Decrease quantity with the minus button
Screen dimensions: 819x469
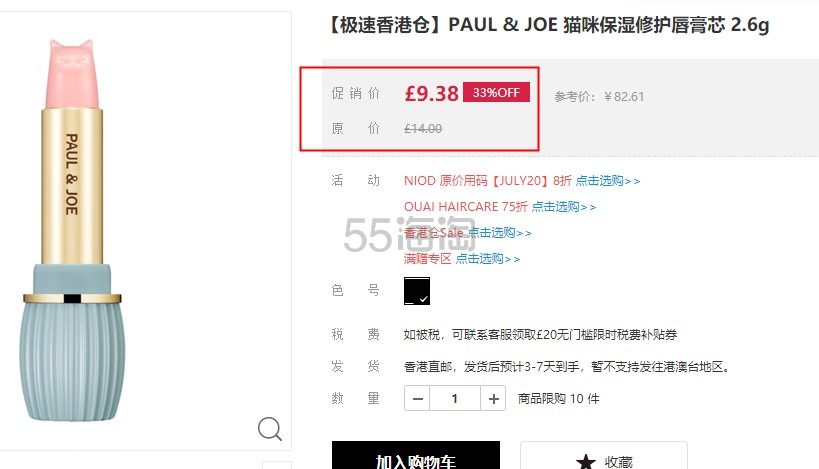coord(417,398)
